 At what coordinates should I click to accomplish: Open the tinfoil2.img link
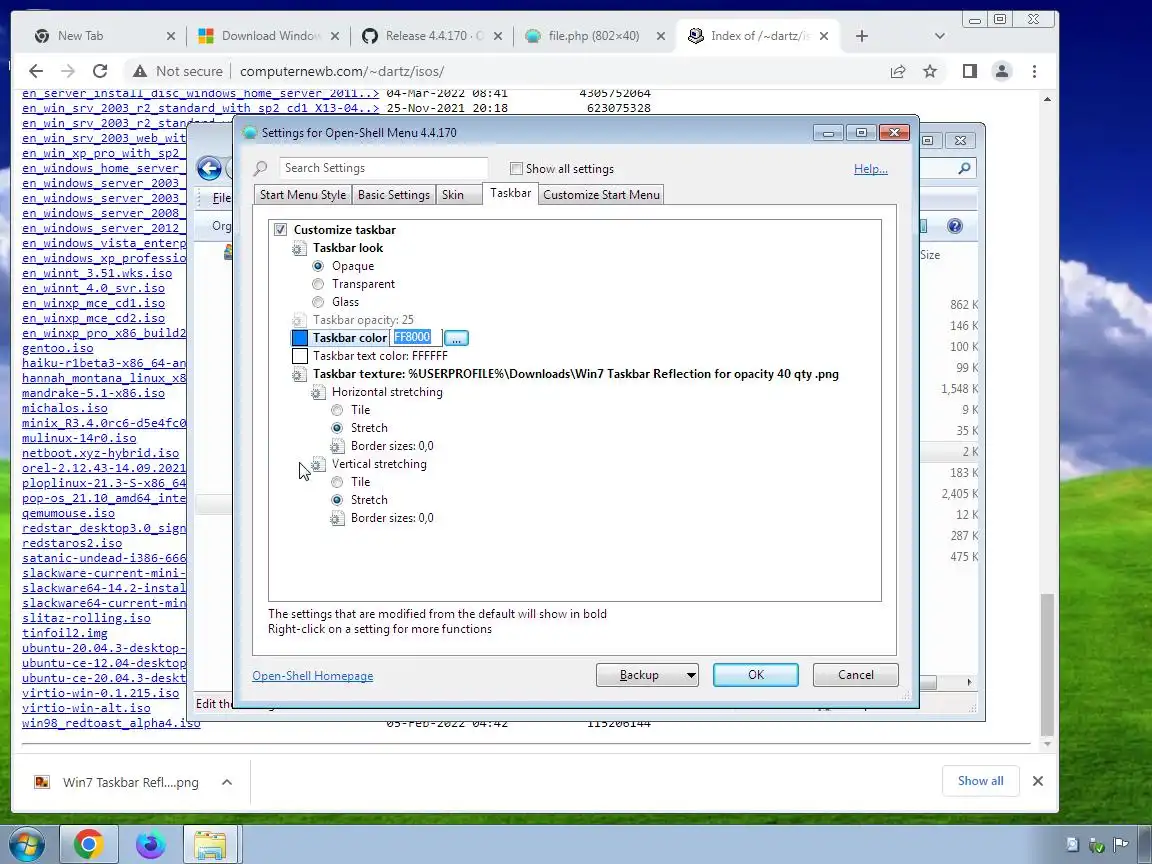65,633
